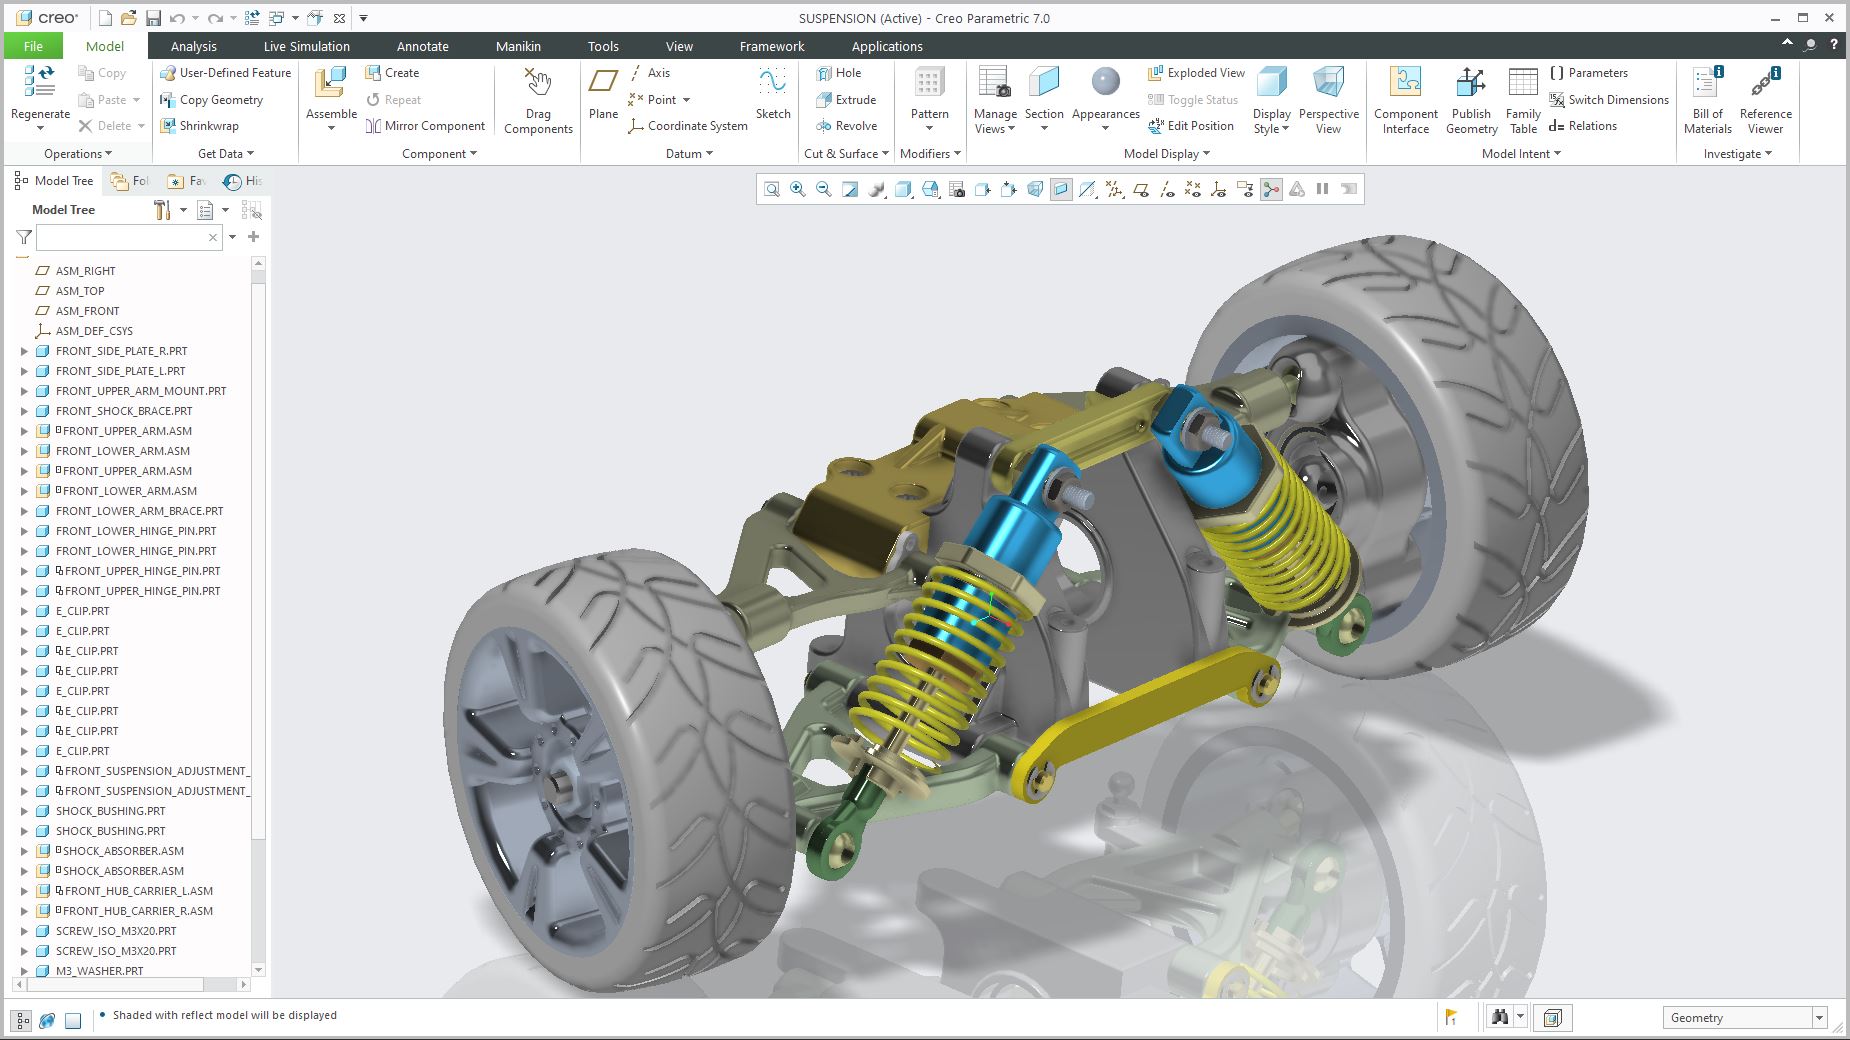Click Zoom In in graphics toolbar
The height and width of the screenshot is (1040, 1850).
798,189
